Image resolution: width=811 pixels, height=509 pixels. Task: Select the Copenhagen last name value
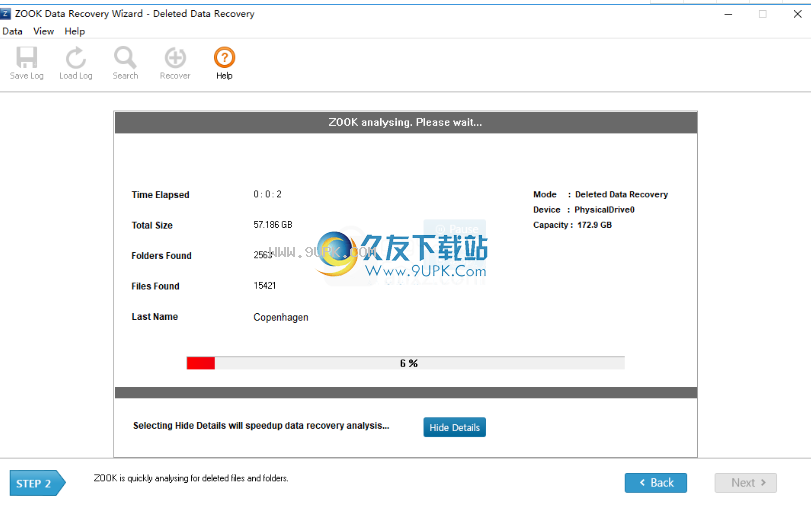point(281,317)
